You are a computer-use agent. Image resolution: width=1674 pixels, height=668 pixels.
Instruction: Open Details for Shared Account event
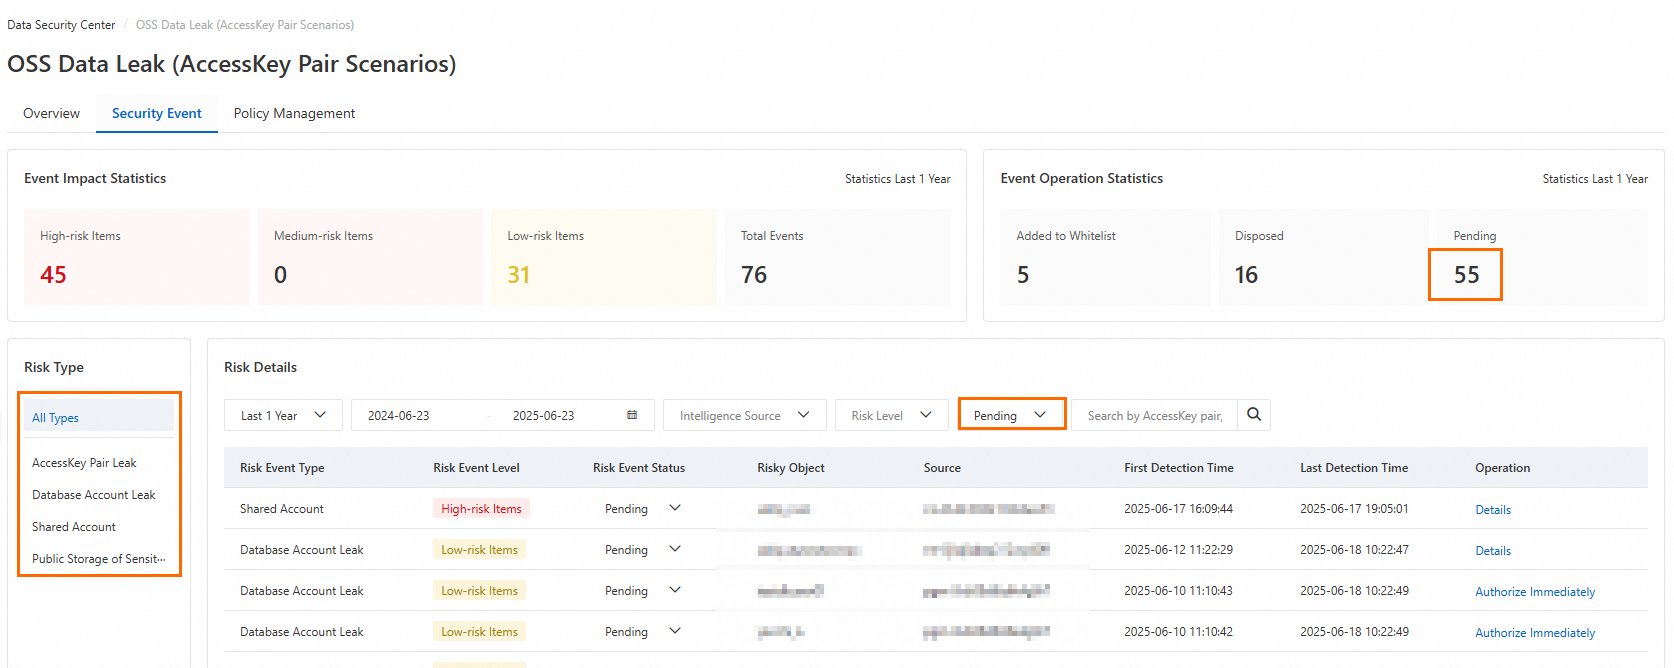pos(1493,510)
